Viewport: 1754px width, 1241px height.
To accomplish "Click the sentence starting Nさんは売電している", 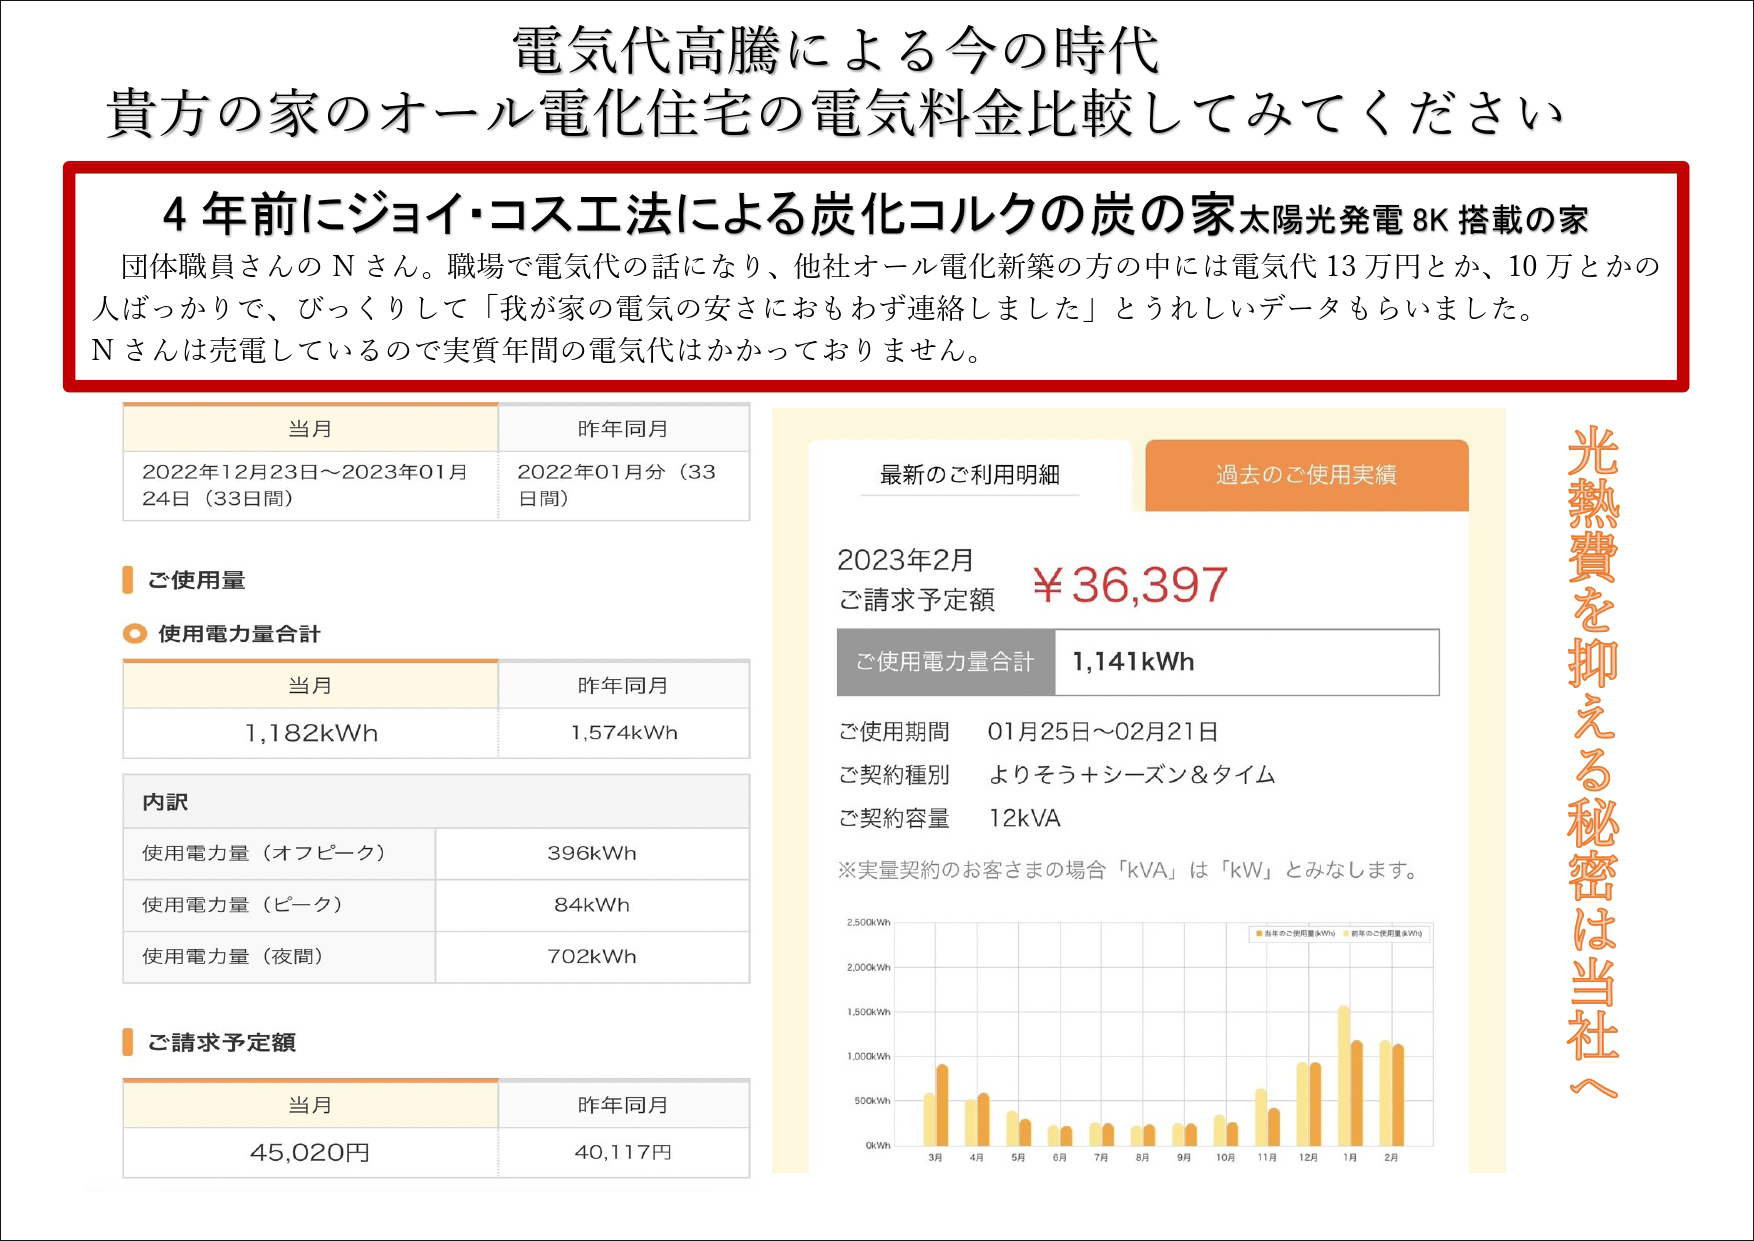I will [538, 350].
